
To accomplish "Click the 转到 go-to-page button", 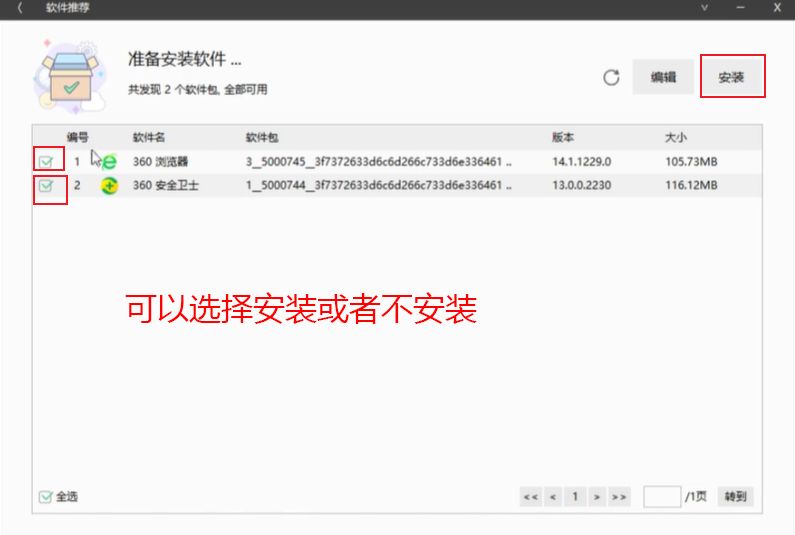I will click(735, 496).
